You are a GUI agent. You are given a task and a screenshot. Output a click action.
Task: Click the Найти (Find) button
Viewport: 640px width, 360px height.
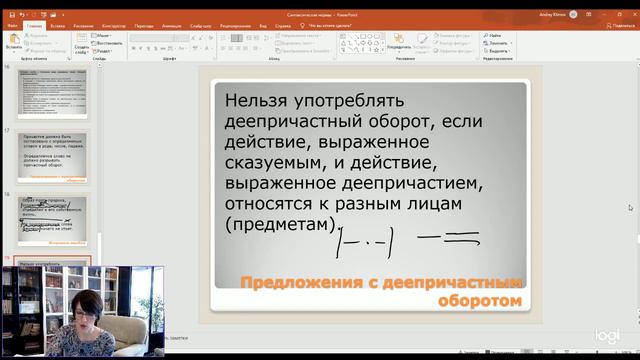(x=492, y=36)
